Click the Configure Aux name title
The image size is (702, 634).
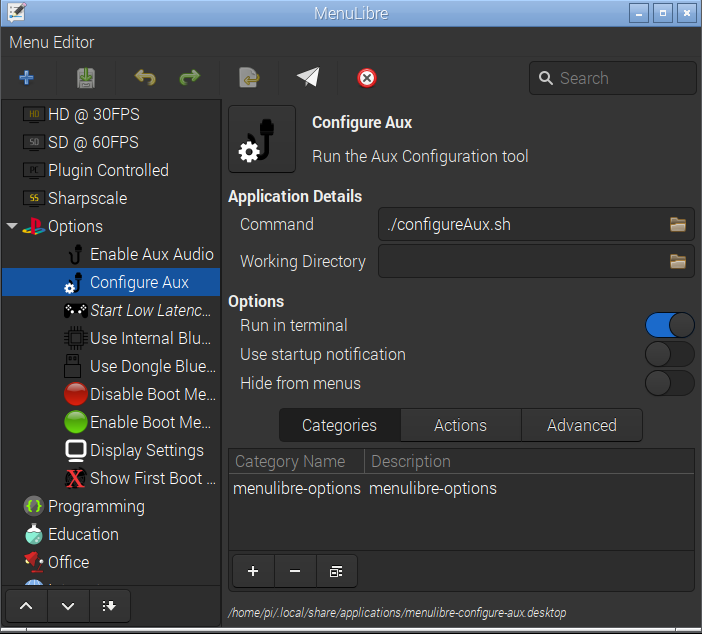(x=362, y=122)
